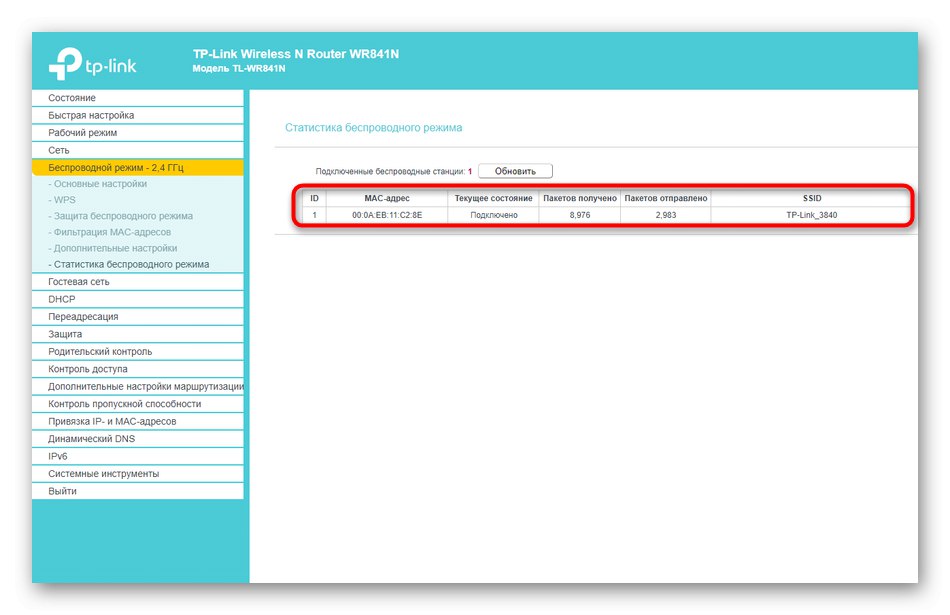Select Рабочий режим menu entry

[138, 133]
